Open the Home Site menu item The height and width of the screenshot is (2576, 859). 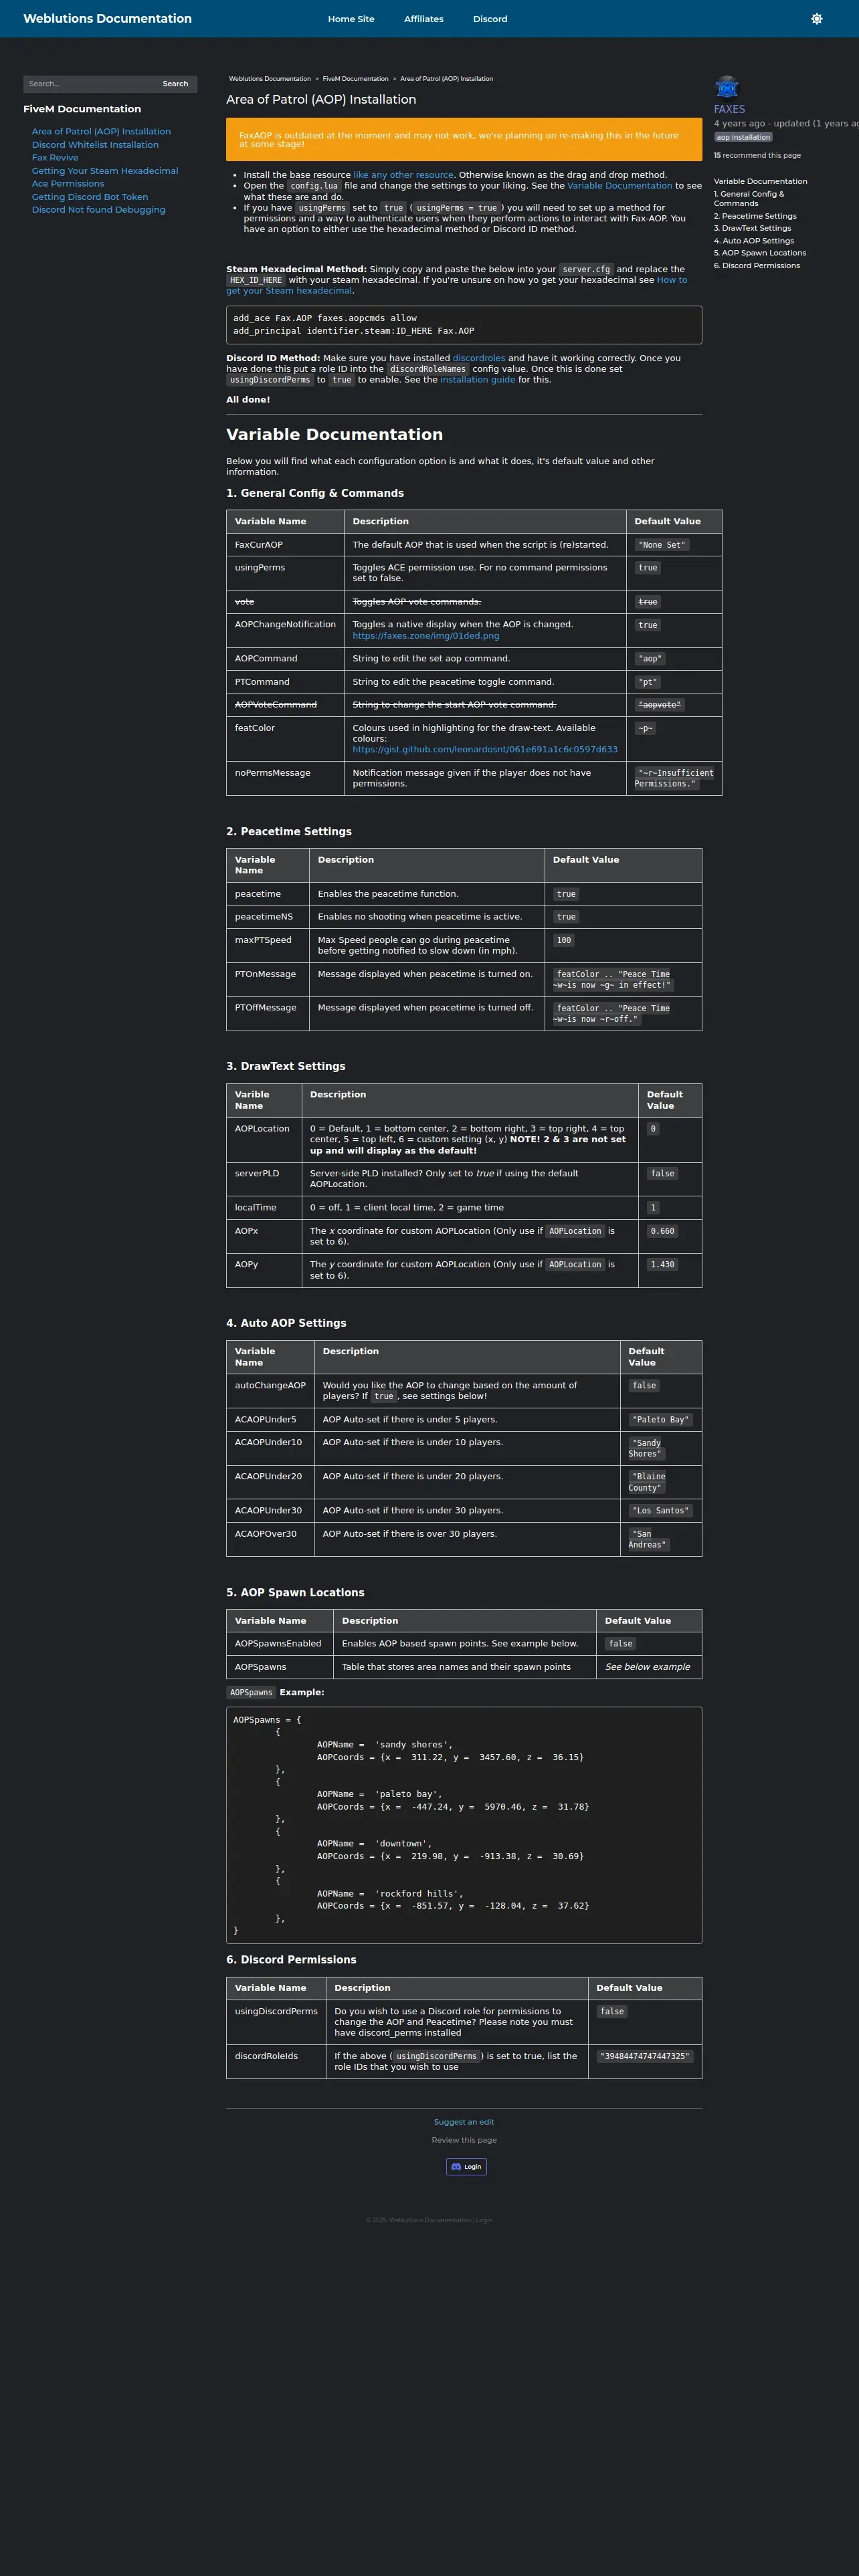(x=351, y=19)
